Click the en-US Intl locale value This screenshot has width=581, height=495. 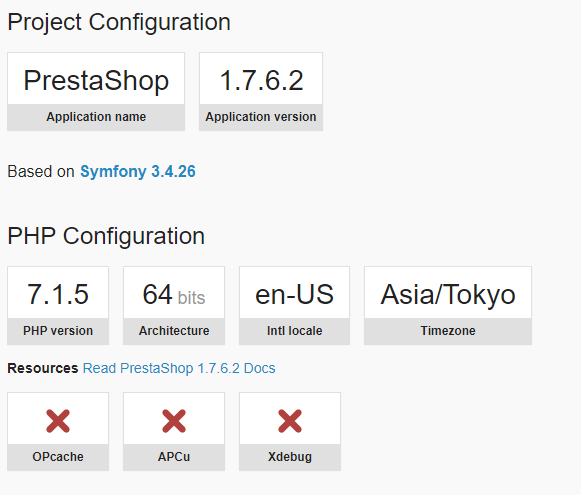(295, 294)
